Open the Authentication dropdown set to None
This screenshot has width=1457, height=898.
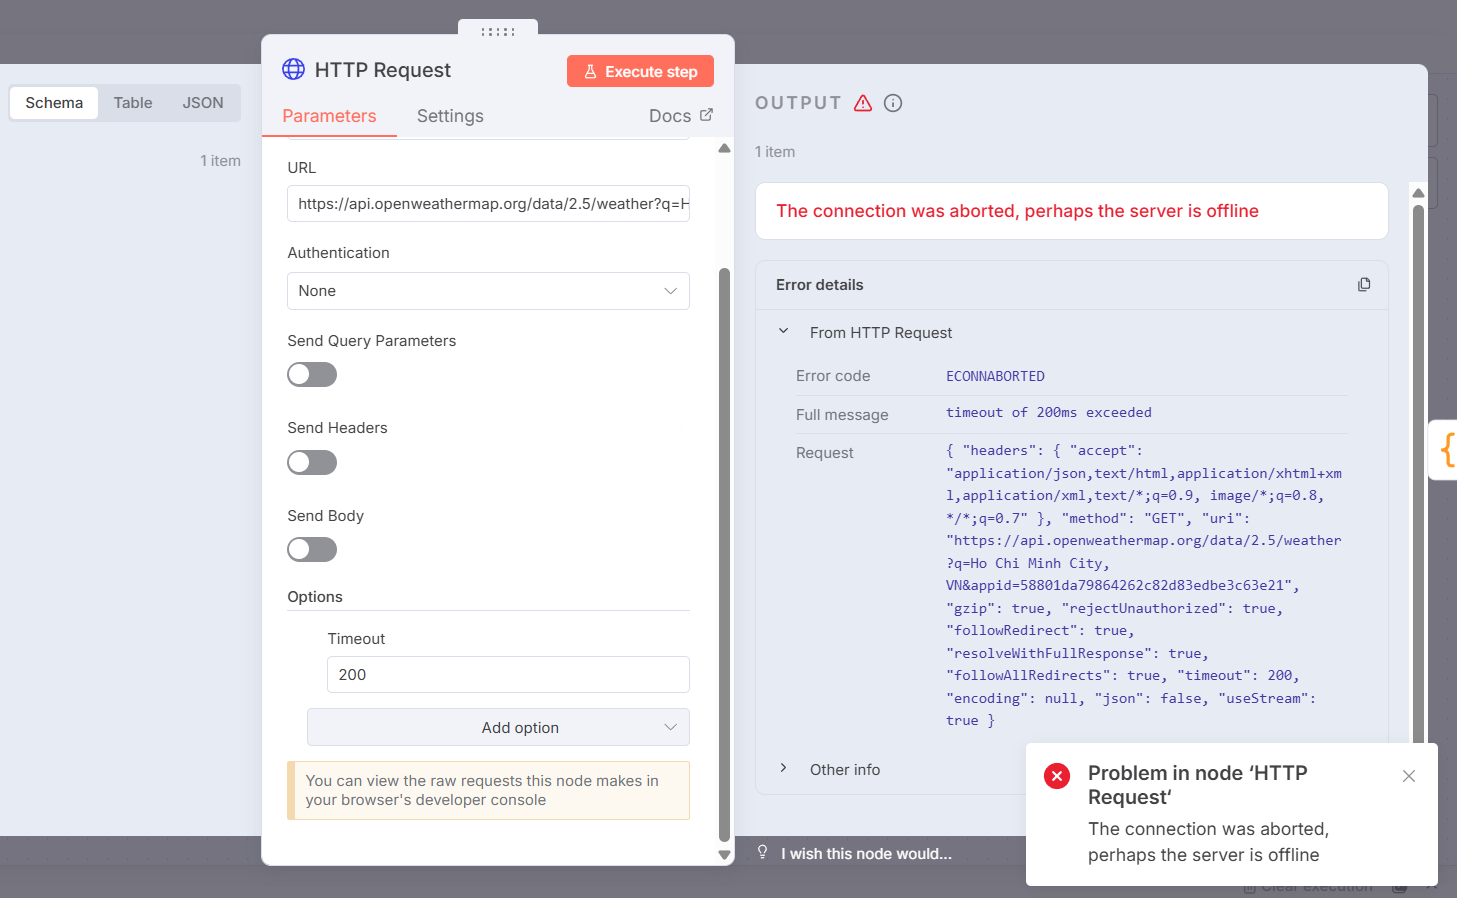[x=488, y=291]
